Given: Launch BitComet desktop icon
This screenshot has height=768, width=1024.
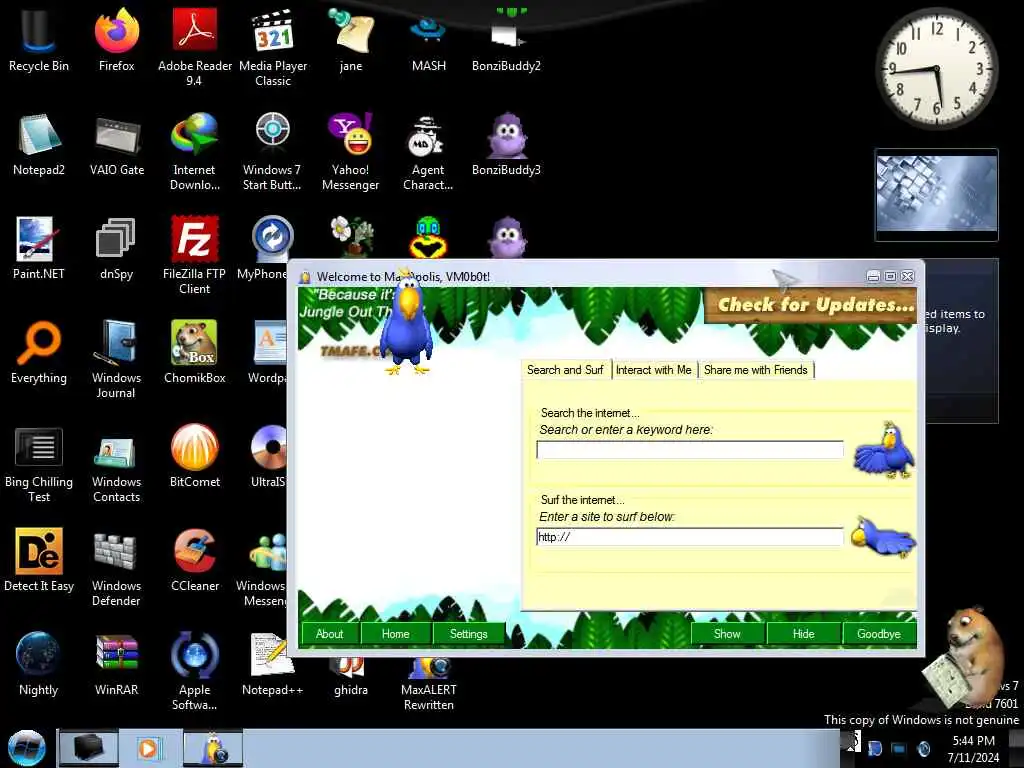Looking at the screenshot, I should [x=194, y=456].
